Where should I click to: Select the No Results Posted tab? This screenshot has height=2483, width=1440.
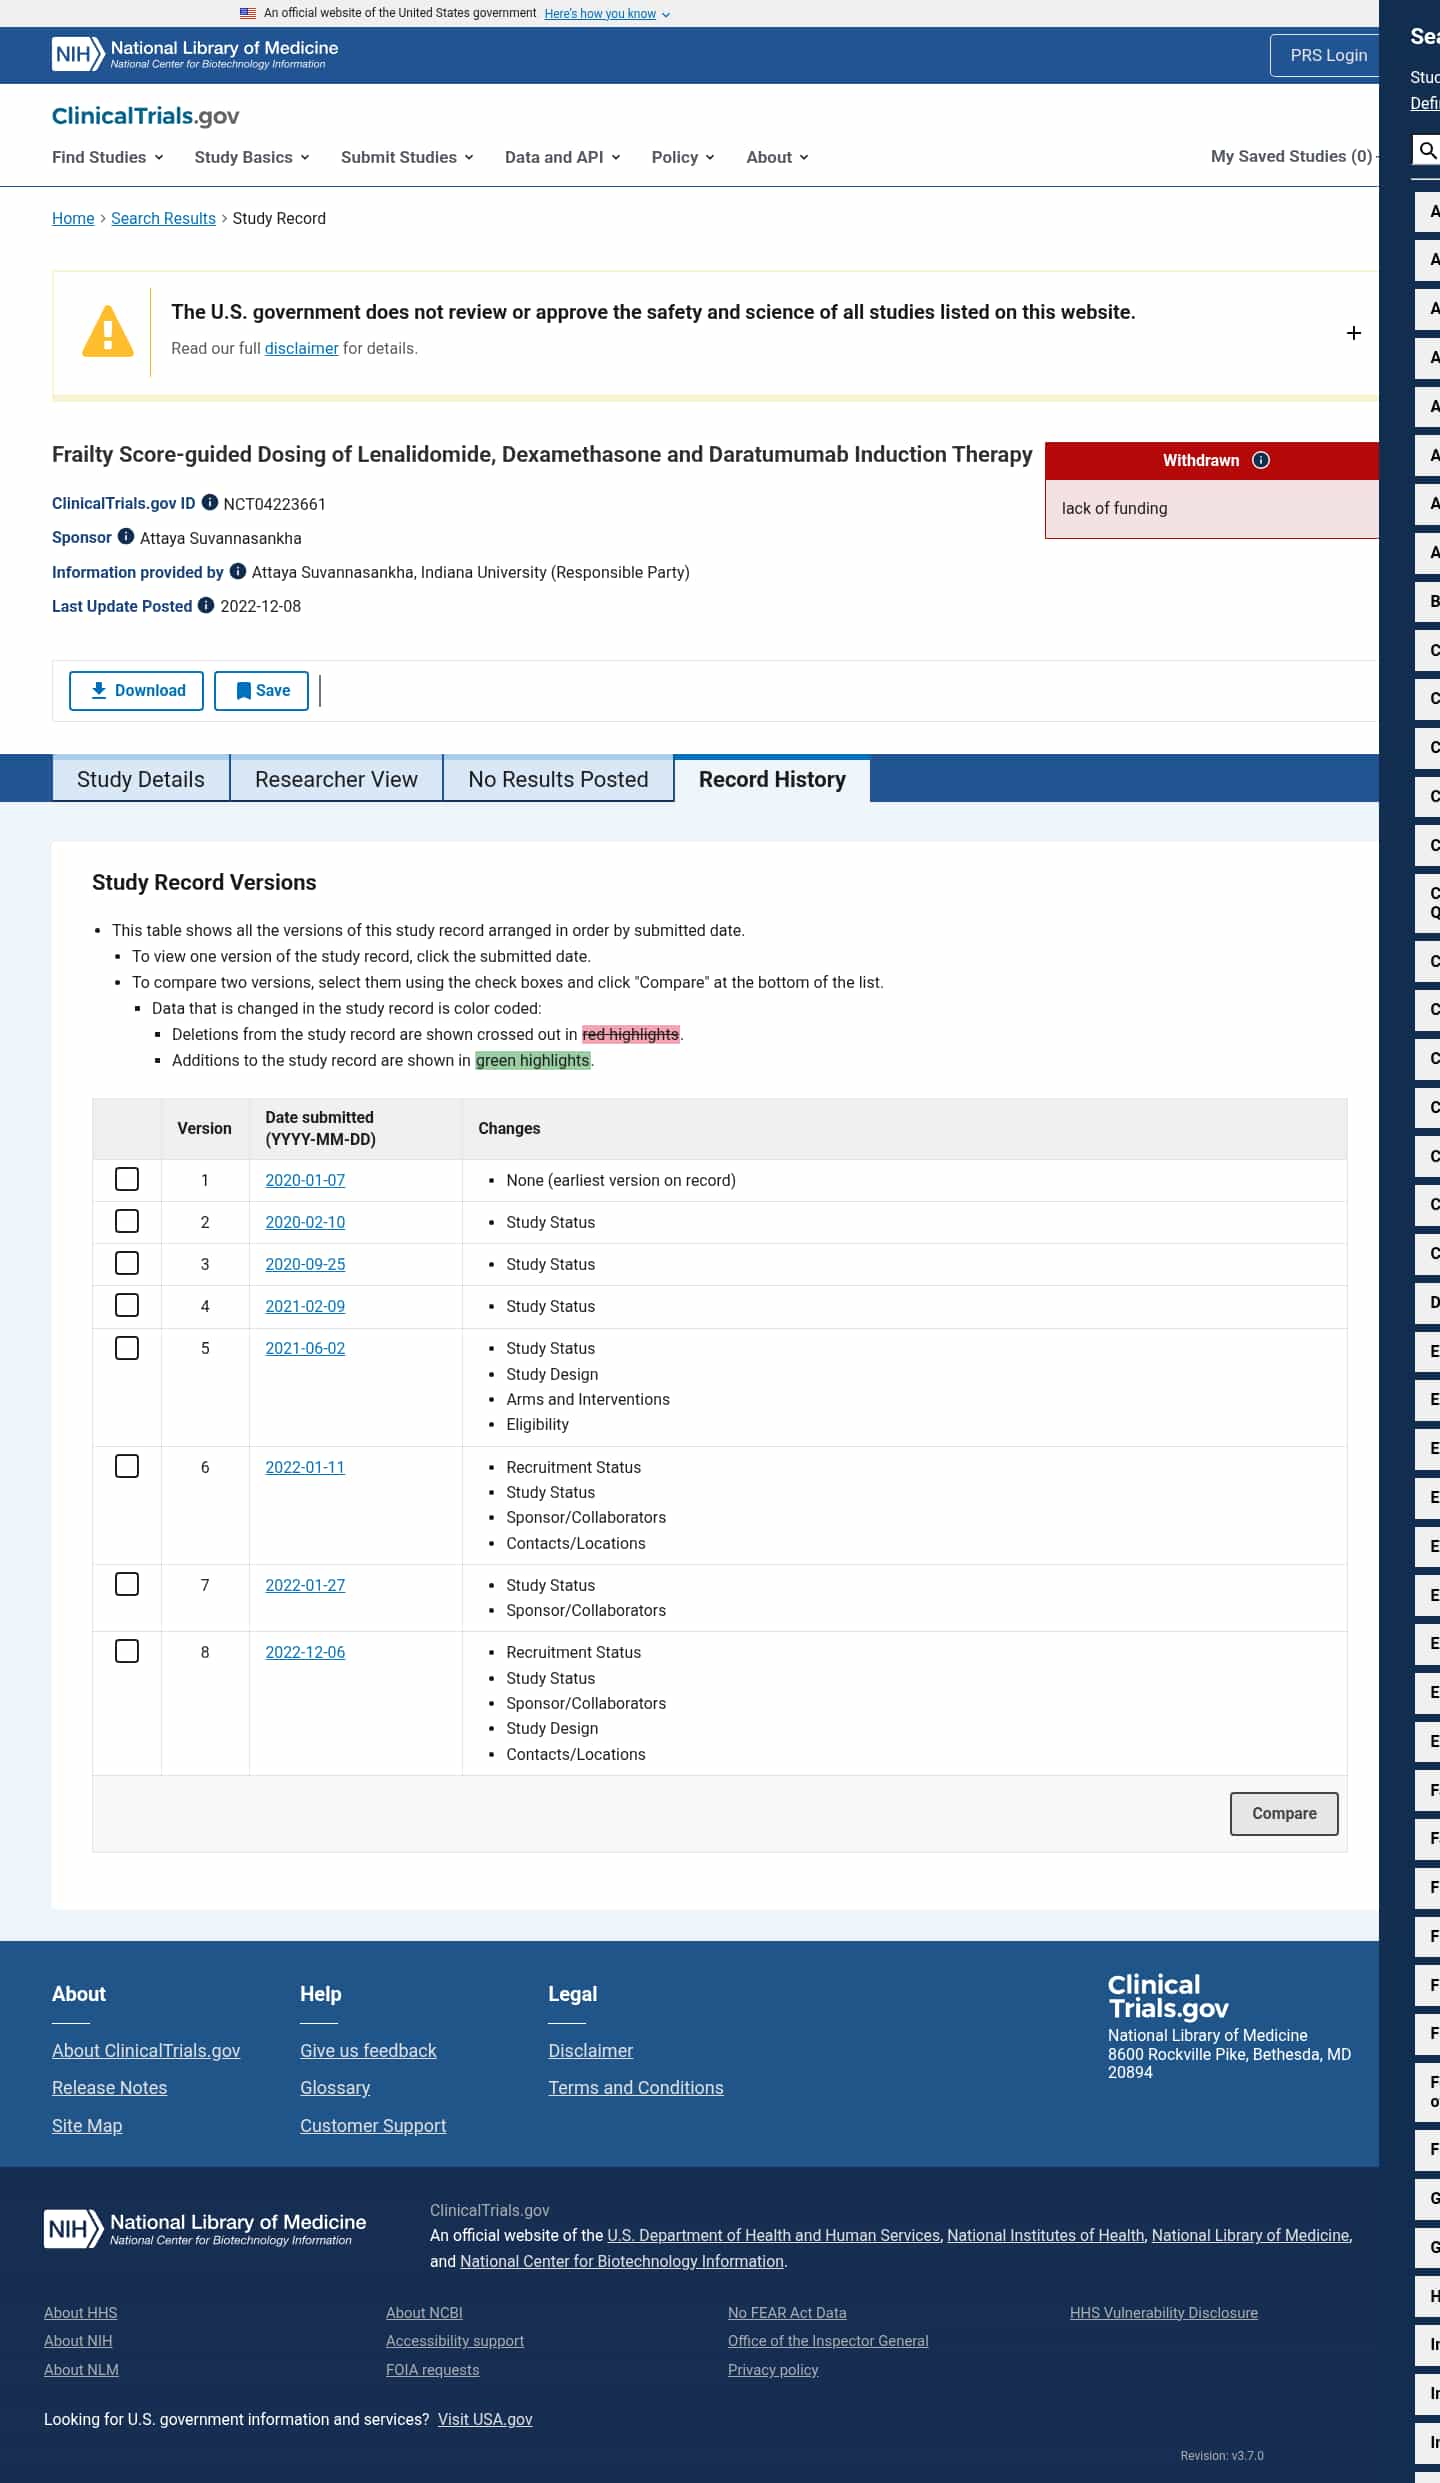click(x=558, y=779)
